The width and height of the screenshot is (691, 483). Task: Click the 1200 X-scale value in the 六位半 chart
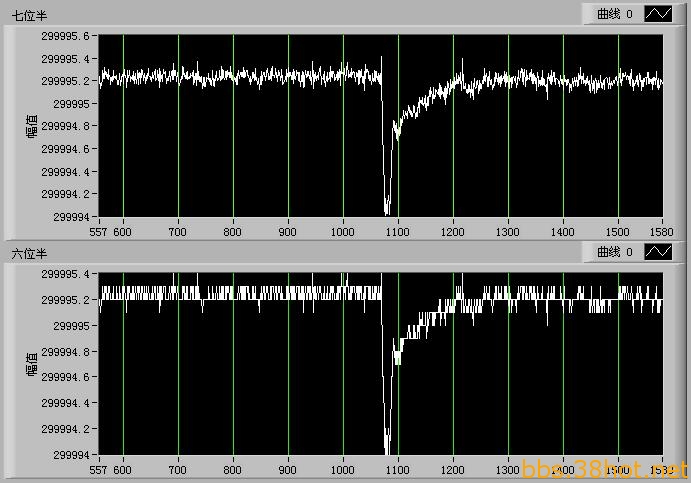tap(453, 470)
